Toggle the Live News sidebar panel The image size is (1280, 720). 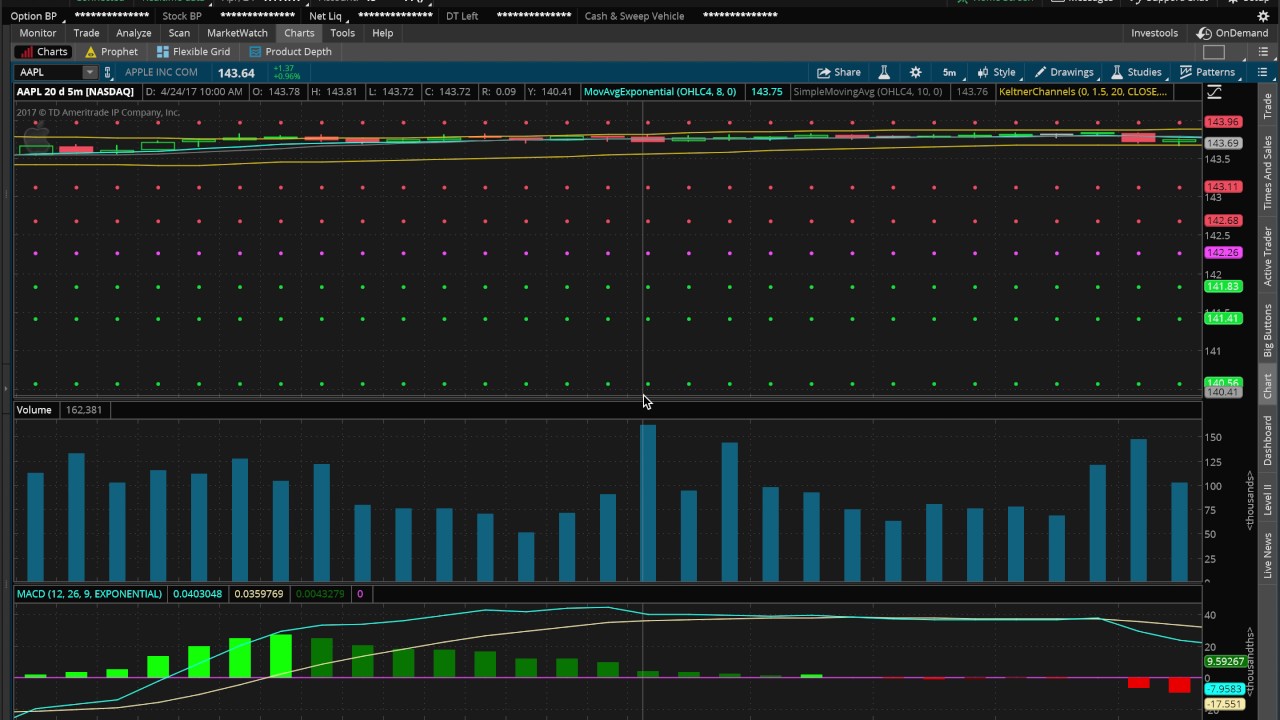tap(1268, 555)
